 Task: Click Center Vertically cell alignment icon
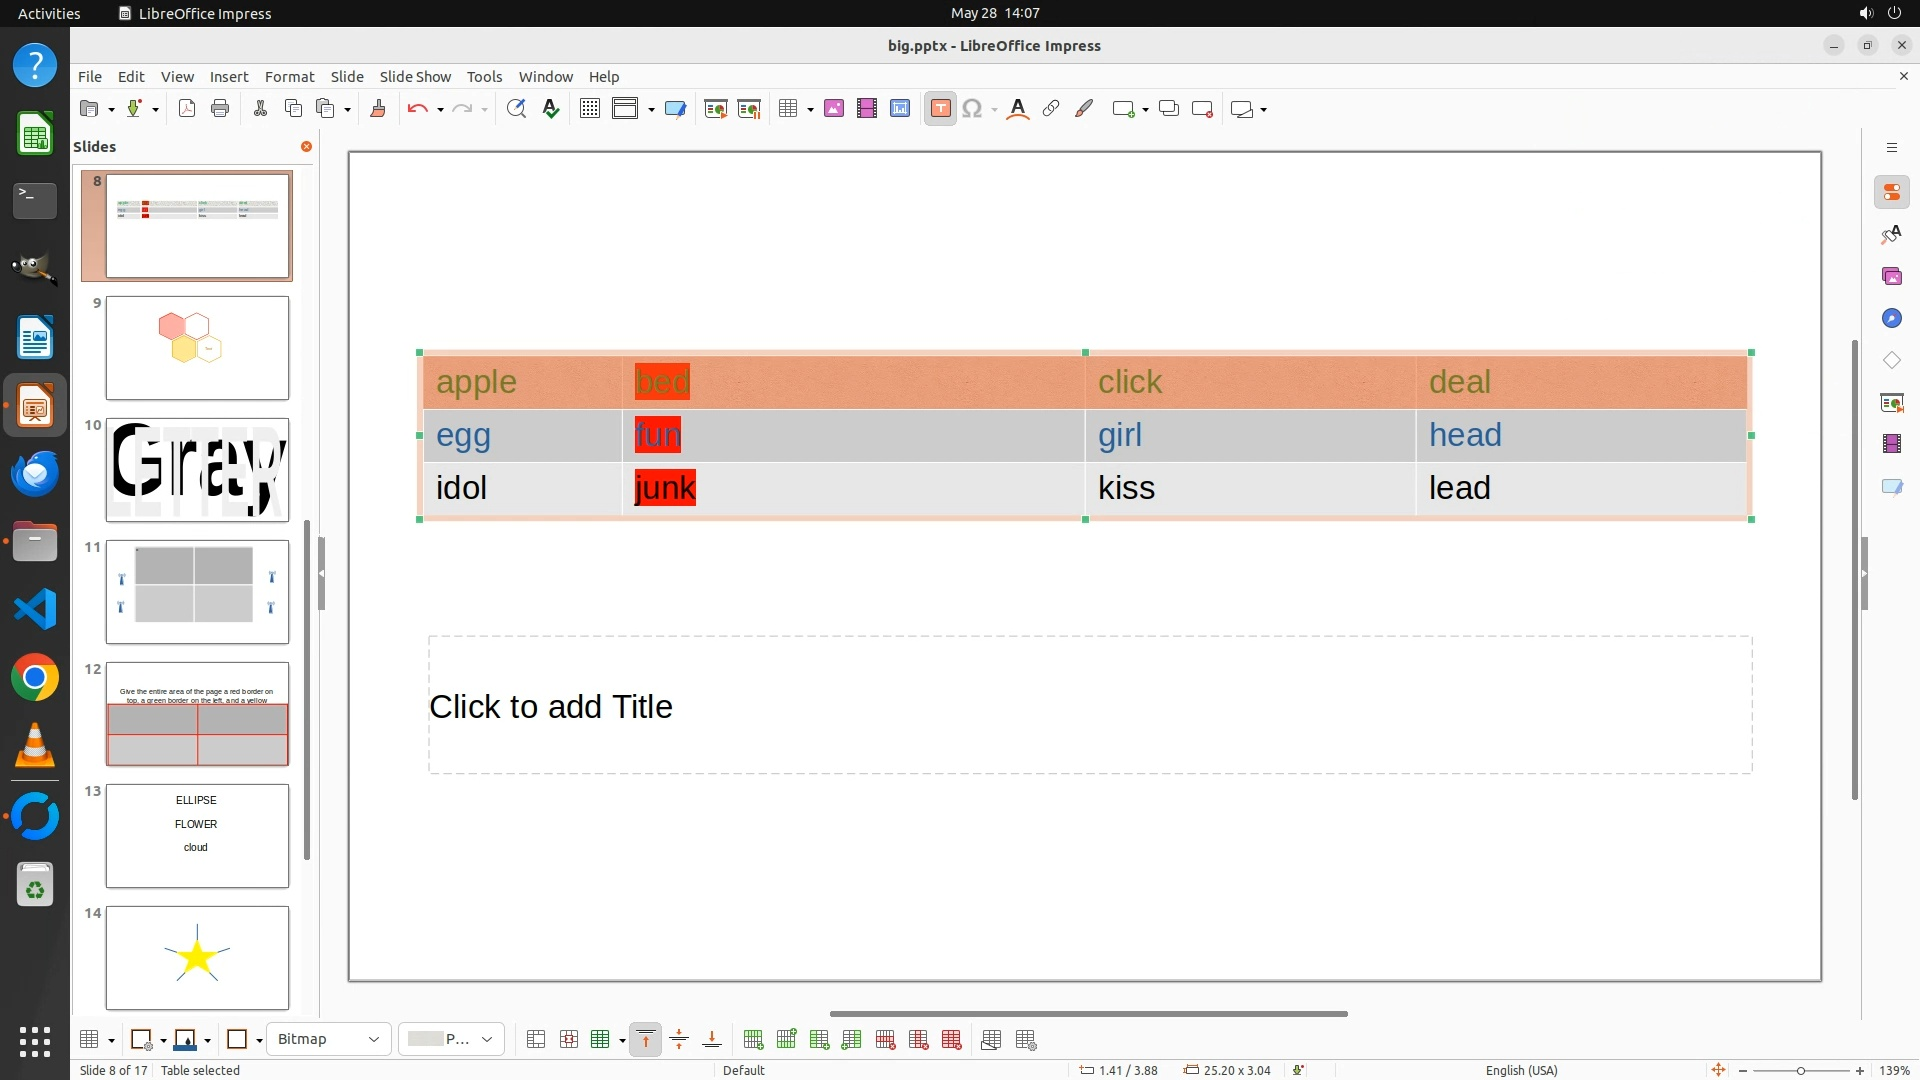point(679,1040)
